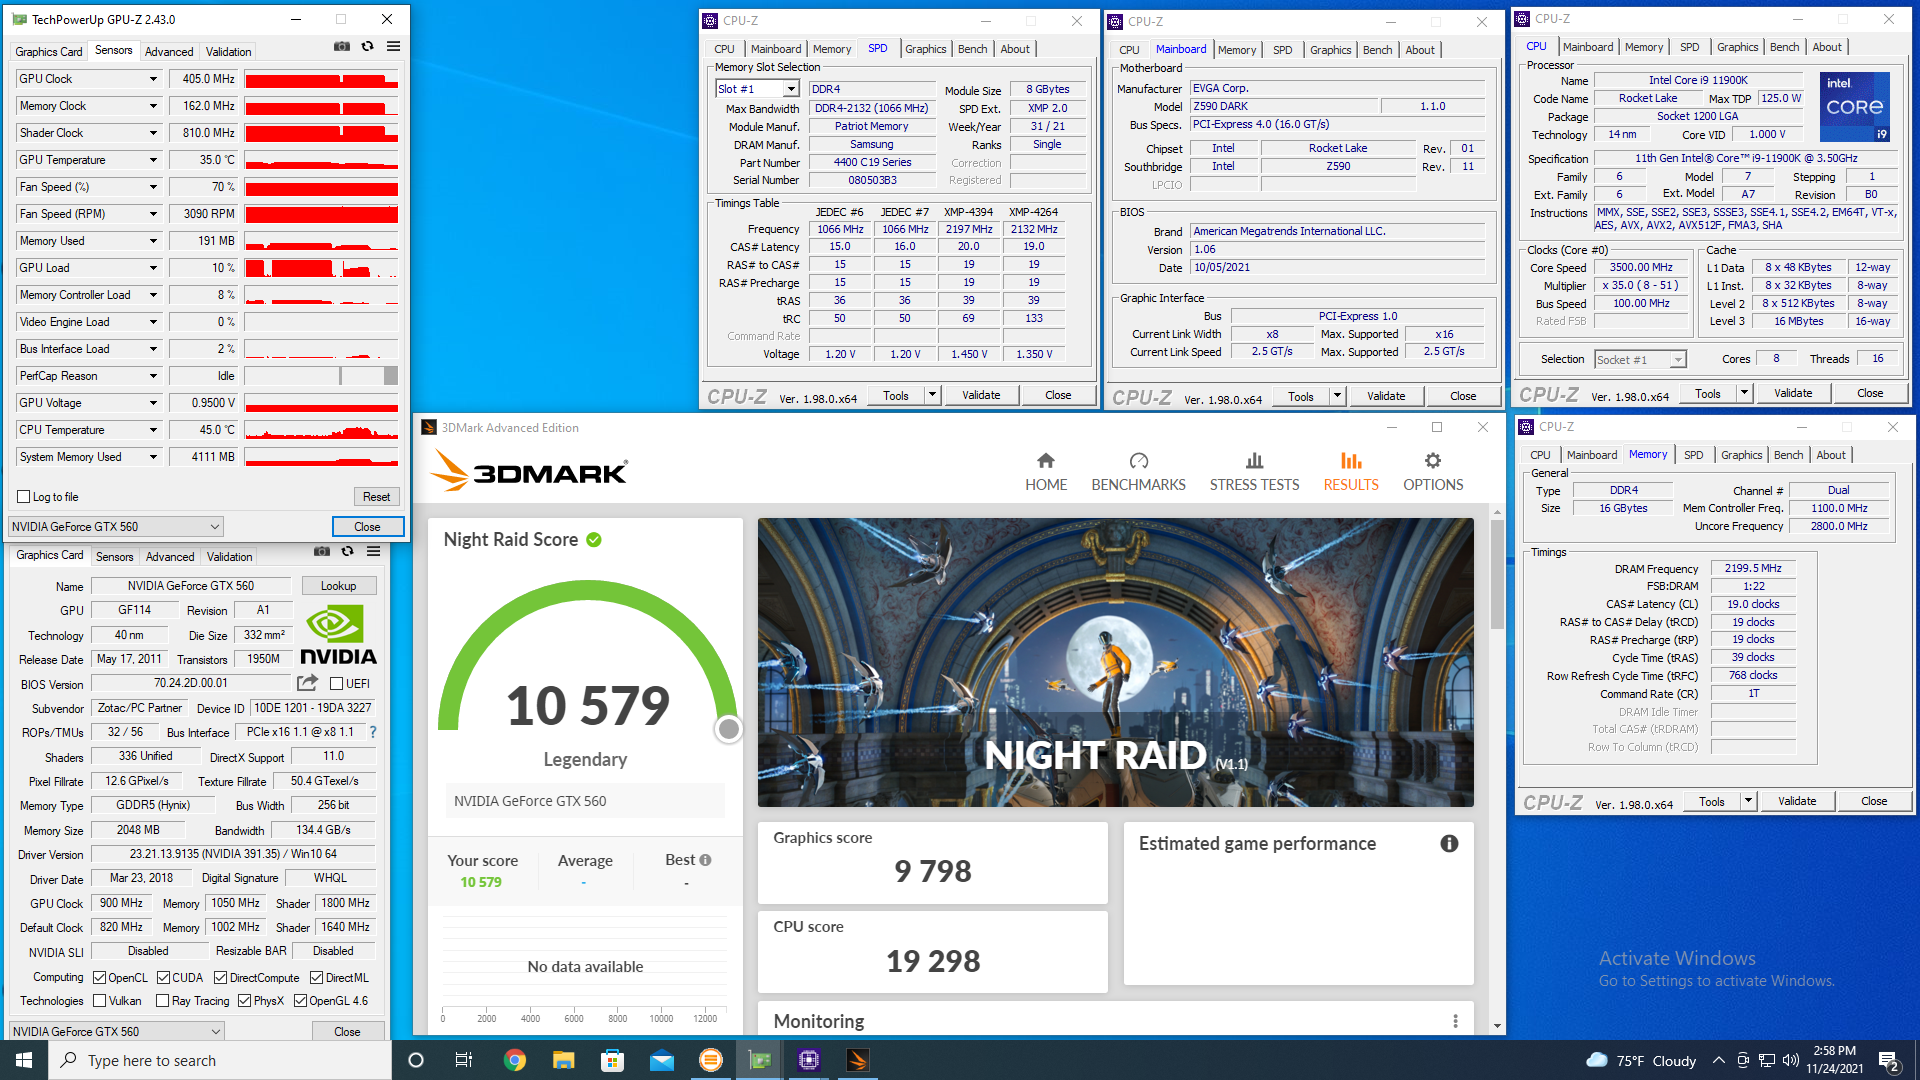Viewport: 1920px width, 1080px height.
Task: Click info icon for Estimated game performance
Action: click(1449, 844)
